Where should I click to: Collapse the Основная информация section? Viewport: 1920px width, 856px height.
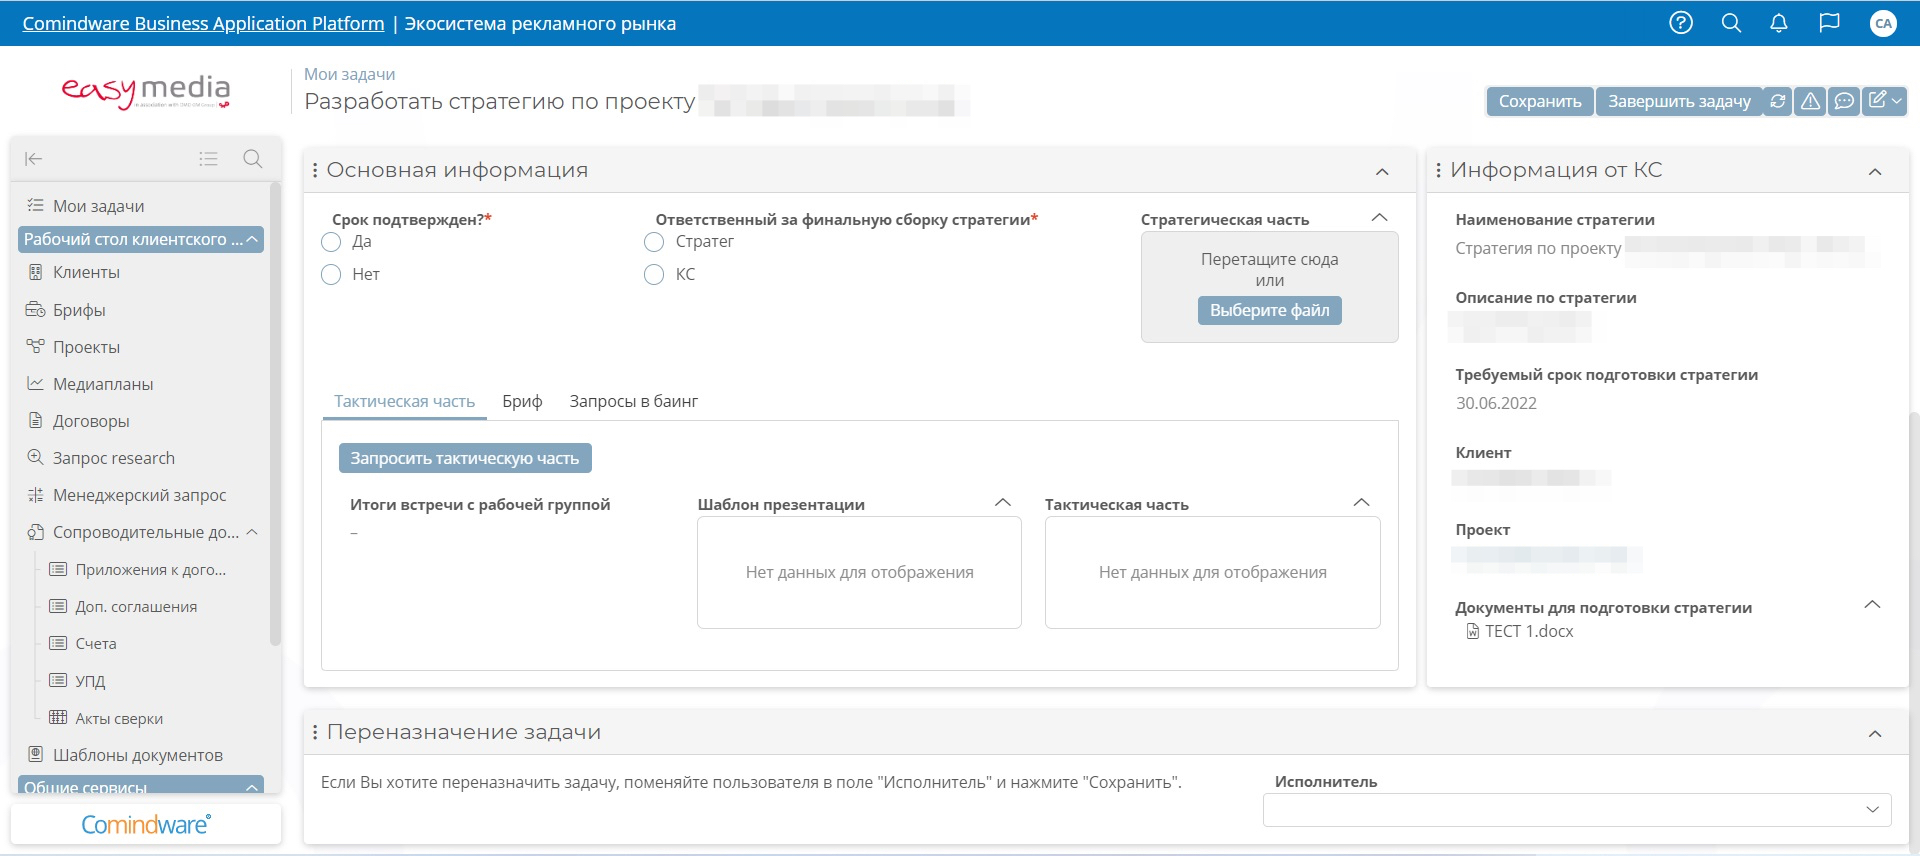pos(1382,172)
